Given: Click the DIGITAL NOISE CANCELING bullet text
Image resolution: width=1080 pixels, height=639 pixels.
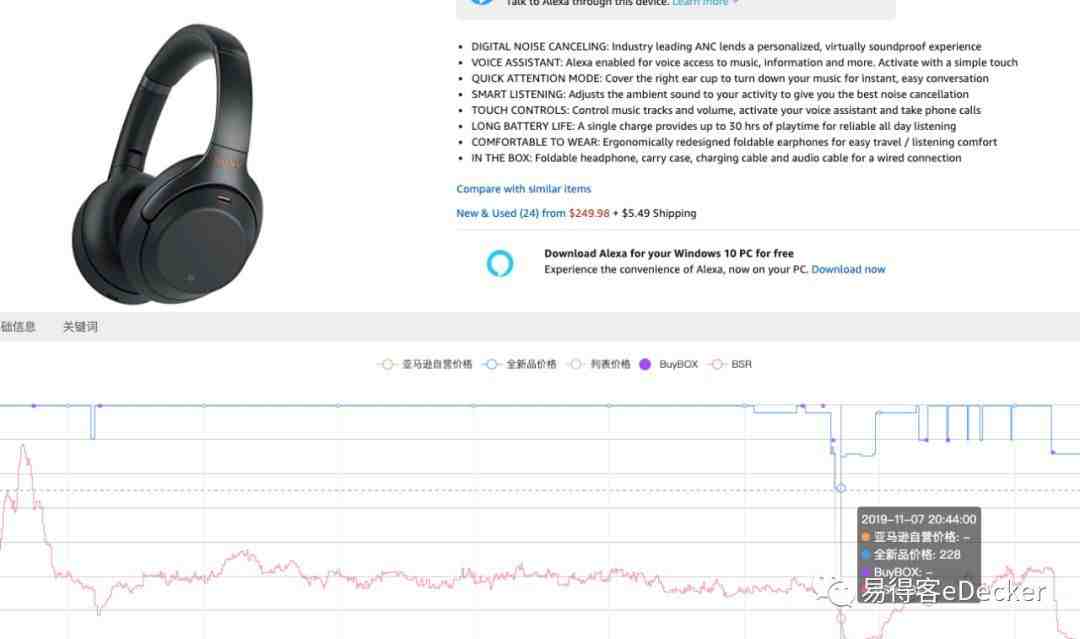Looking at the screenshot, I should click(726, 47).
